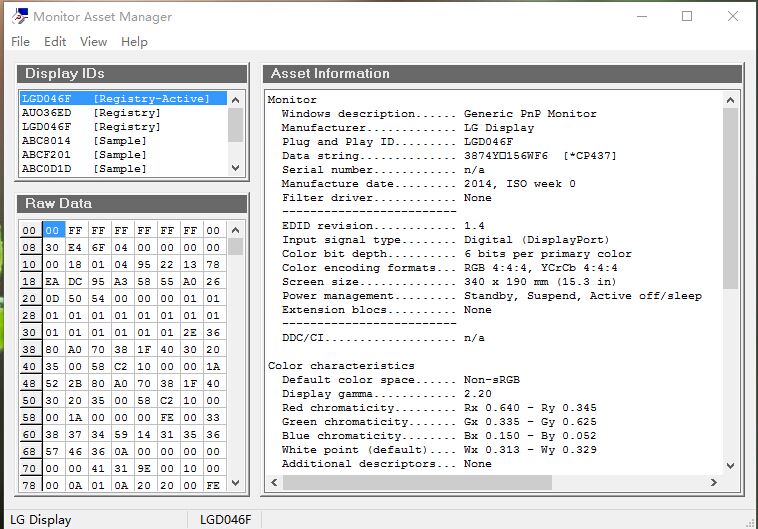
Task: Open the Edit menu
Action: click(x=55, y=42)
